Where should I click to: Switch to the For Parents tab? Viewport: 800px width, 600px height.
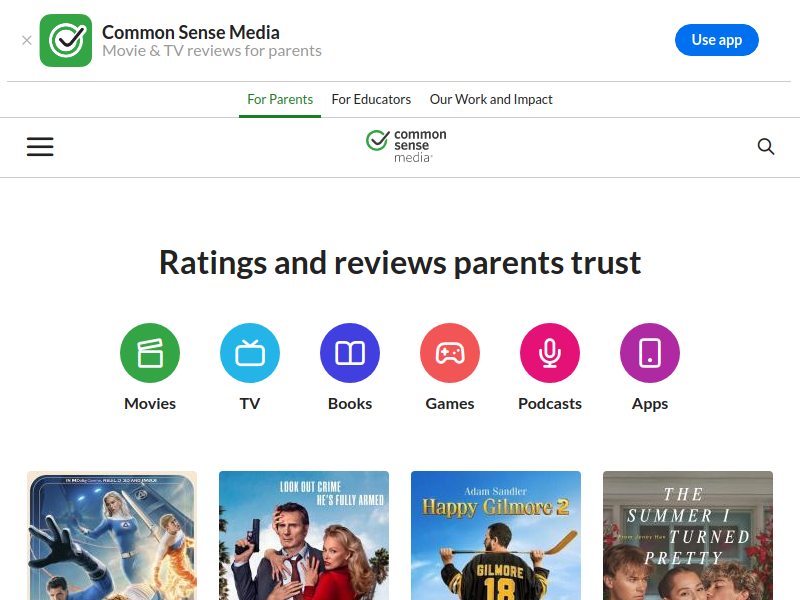pos(280,99)
